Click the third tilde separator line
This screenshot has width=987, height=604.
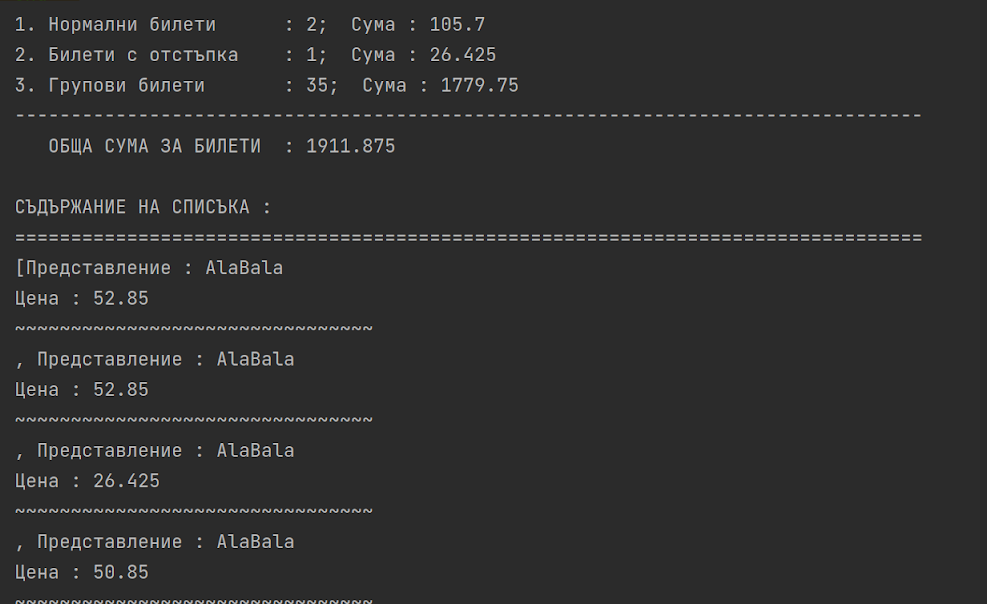click(x=194, y=511)
